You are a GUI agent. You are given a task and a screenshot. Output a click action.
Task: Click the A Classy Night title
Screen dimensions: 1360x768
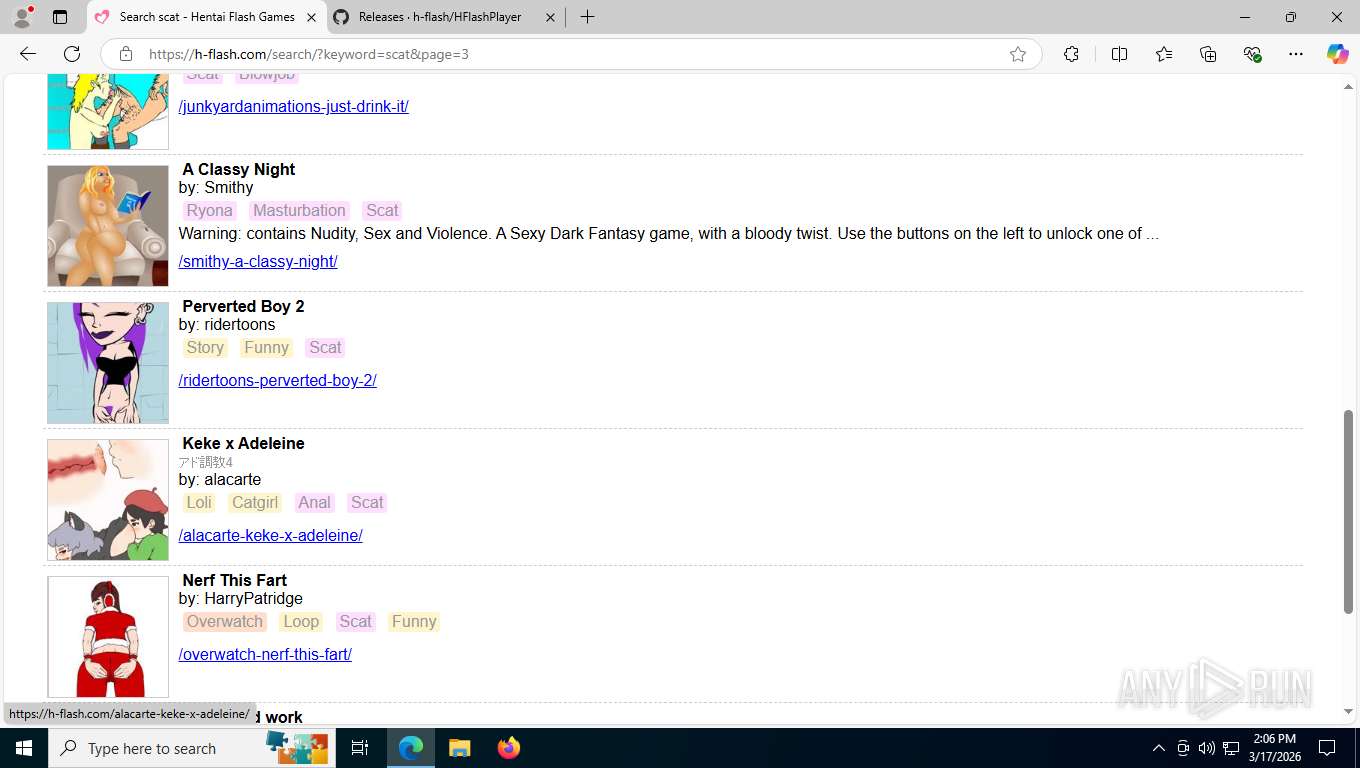tap(239, 169)
